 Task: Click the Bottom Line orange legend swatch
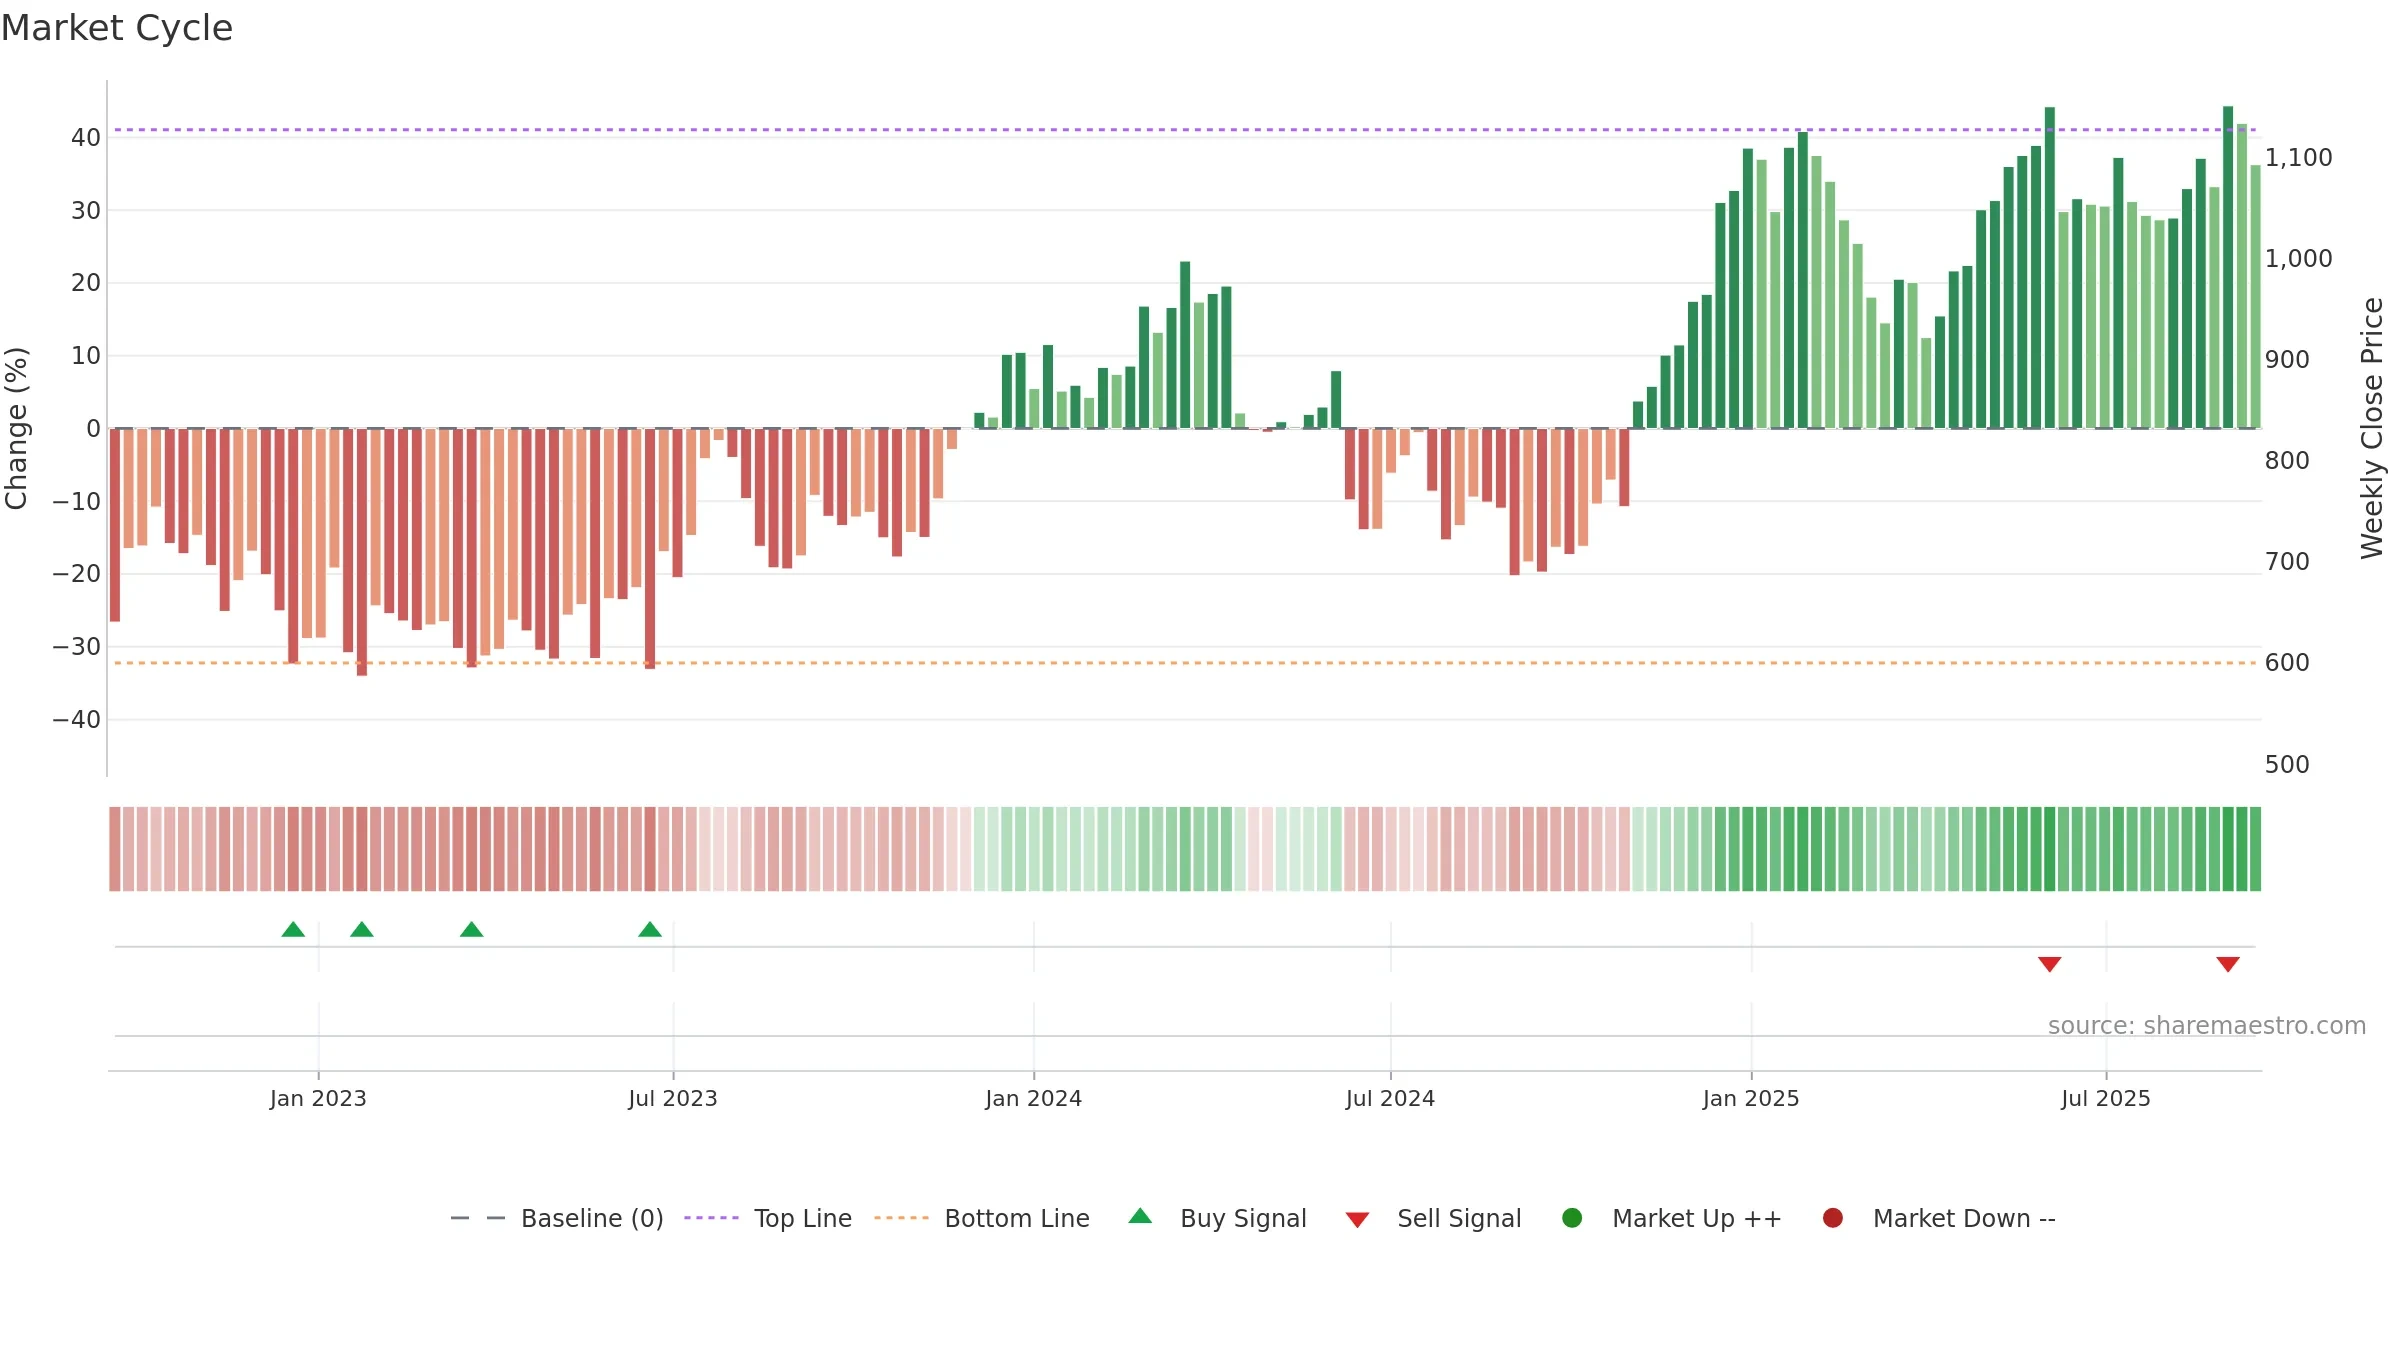[x=901, y=1218]
